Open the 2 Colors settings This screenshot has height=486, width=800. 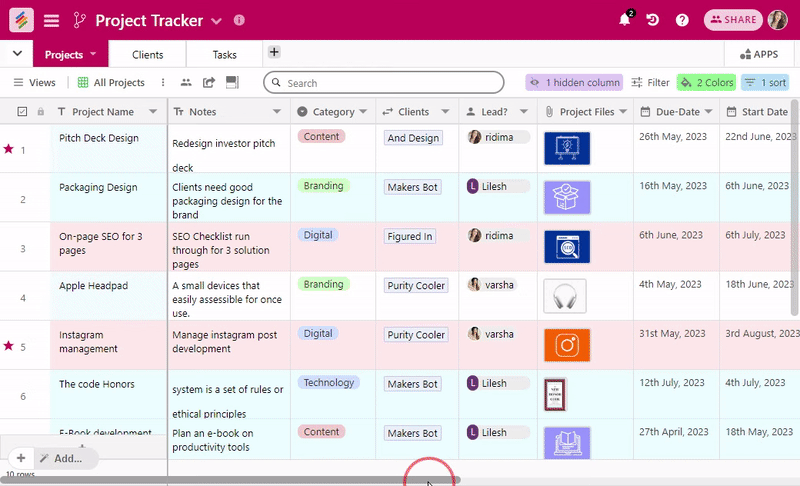[707, 83]
